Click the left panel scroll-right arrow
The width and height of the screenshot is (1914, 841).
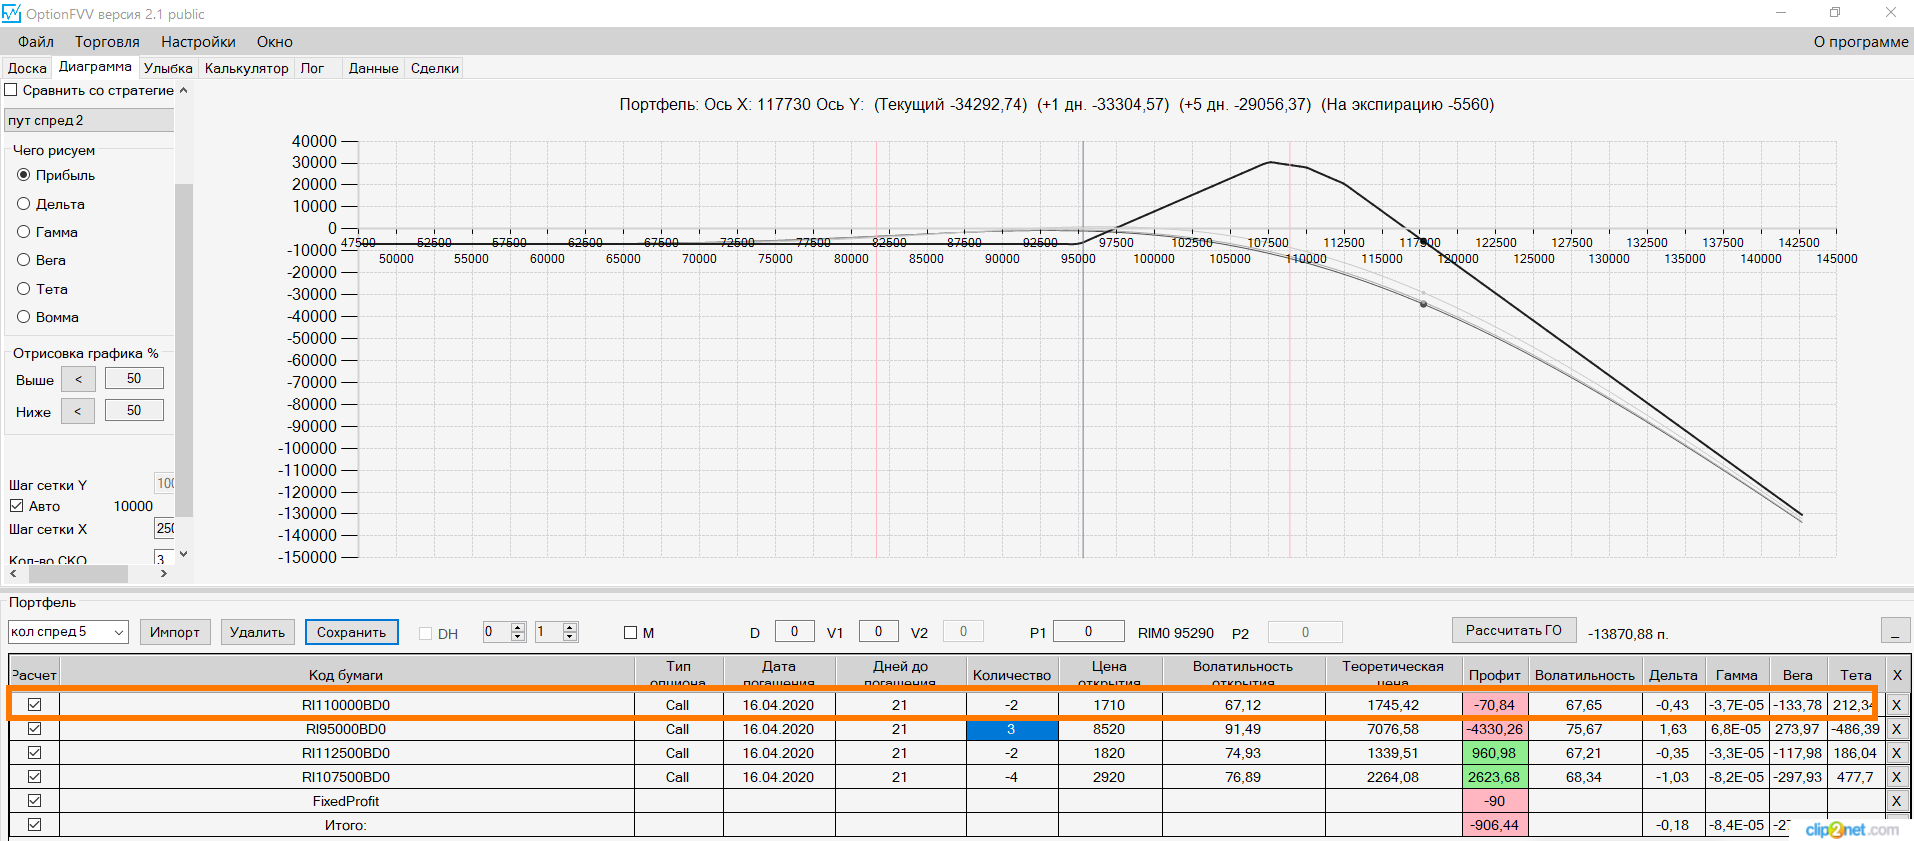click(164, 574)
